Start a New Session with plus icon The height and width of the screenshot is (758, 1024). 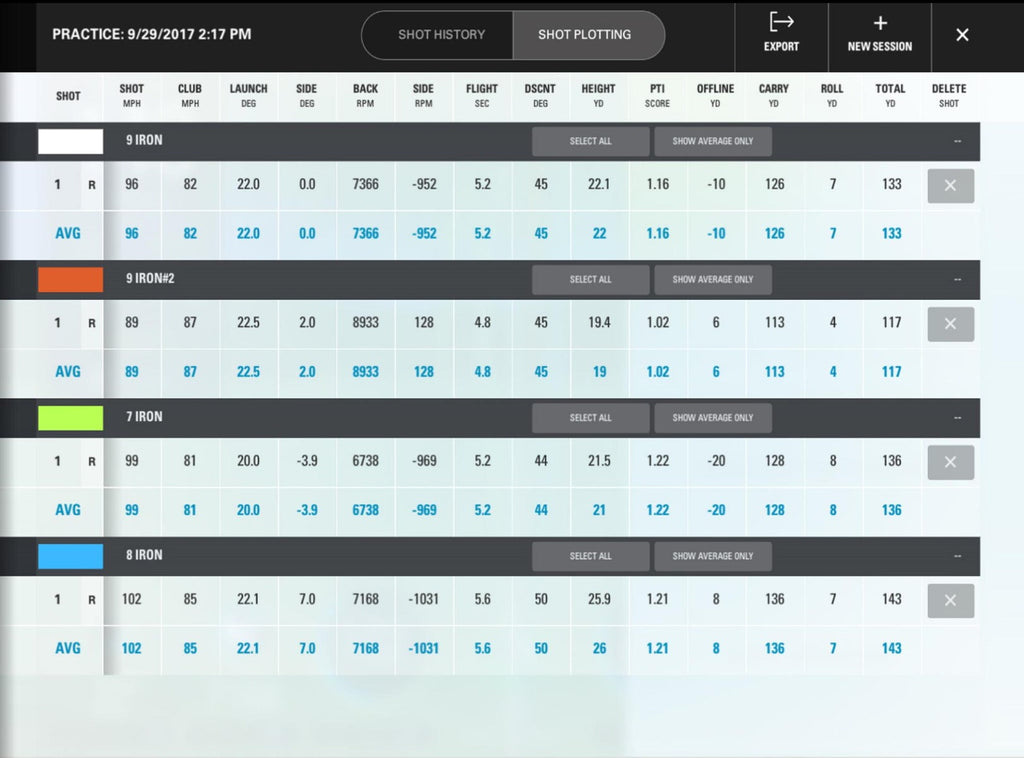tap(880, 33)
